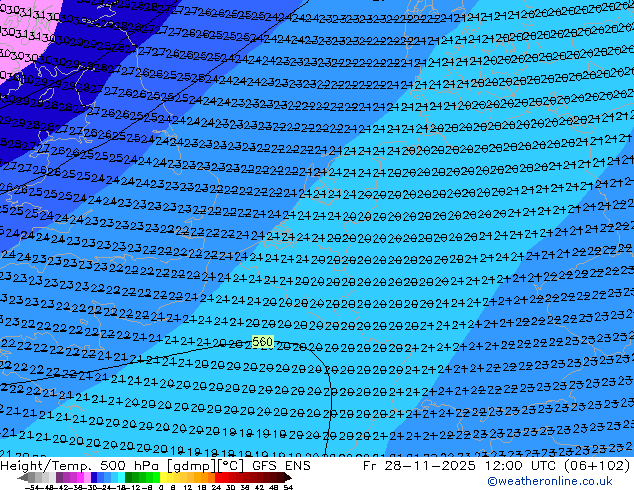
Task: Click the left grey arrow of the color scale
Action: 23,477
